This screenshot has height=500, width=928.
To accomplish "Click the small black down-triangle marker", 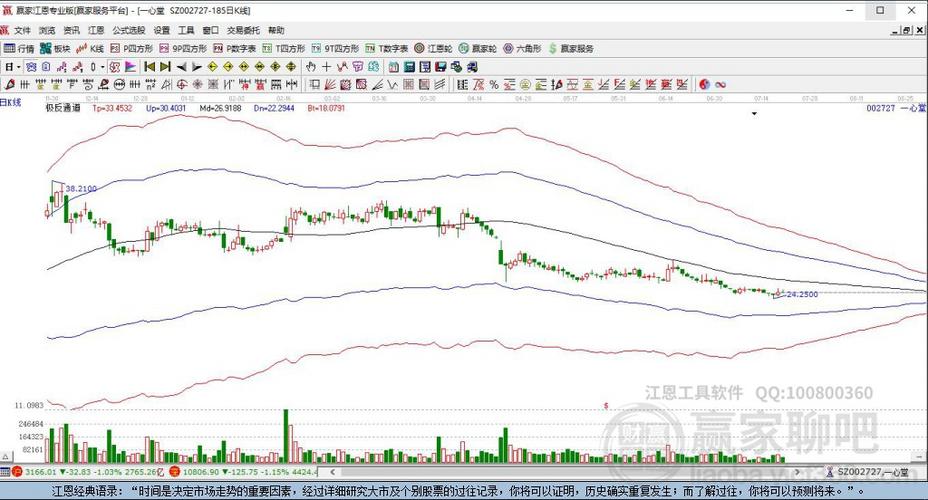I will tap(755, 114).
